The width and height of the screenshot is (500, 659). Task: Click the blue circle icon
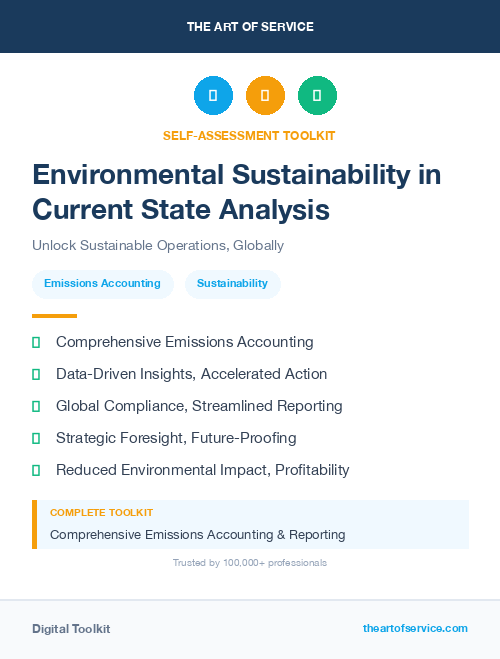pyautogui.click(x=213, y=95)
